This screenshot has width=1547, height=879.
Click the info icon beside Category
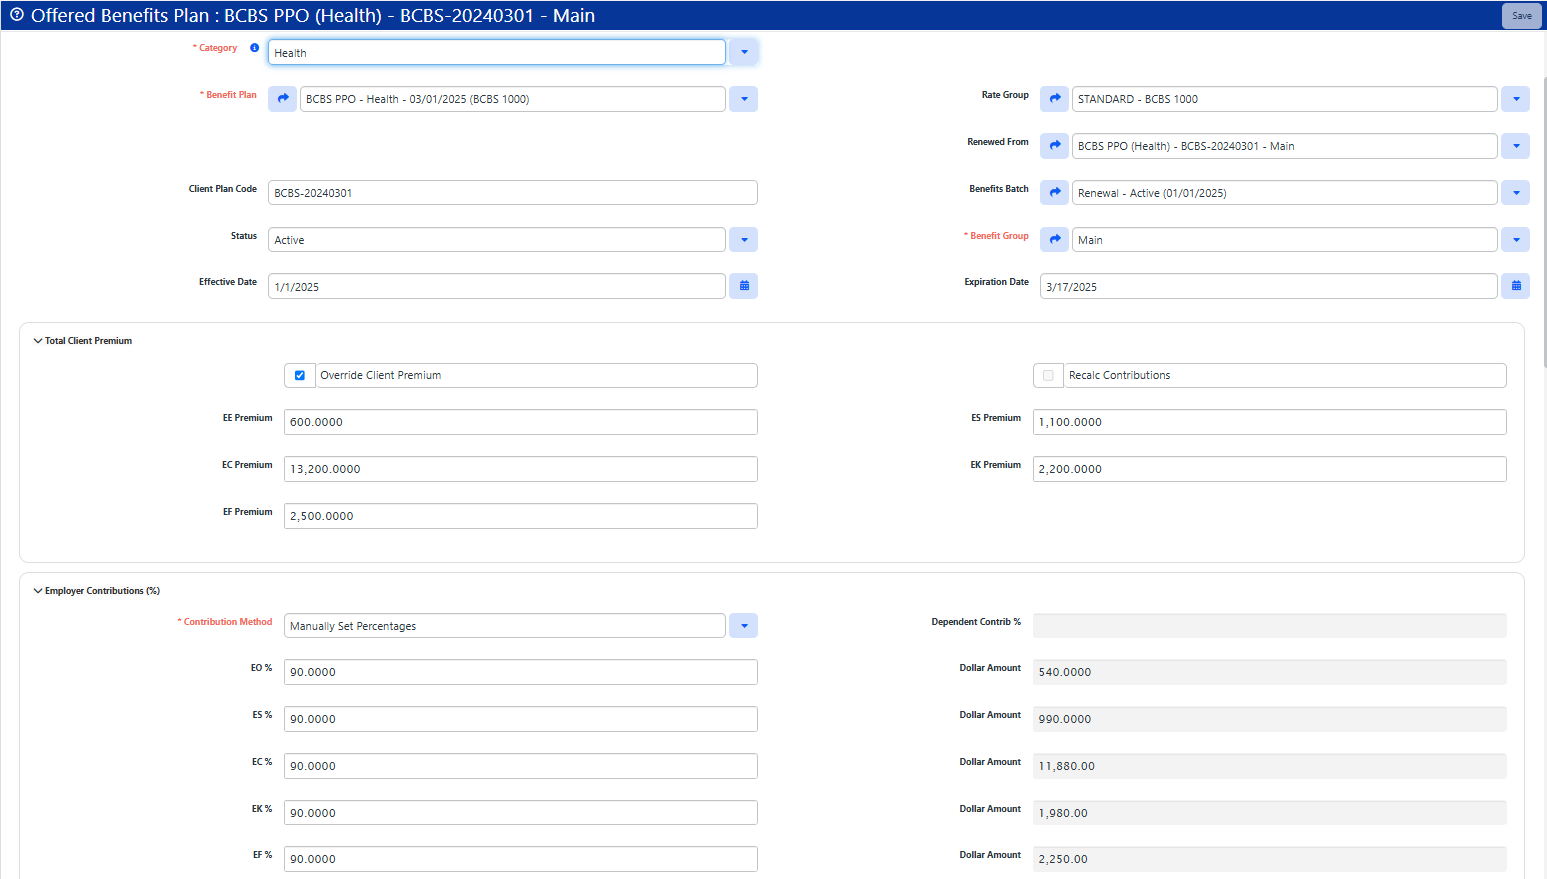(x=254, y=47)
